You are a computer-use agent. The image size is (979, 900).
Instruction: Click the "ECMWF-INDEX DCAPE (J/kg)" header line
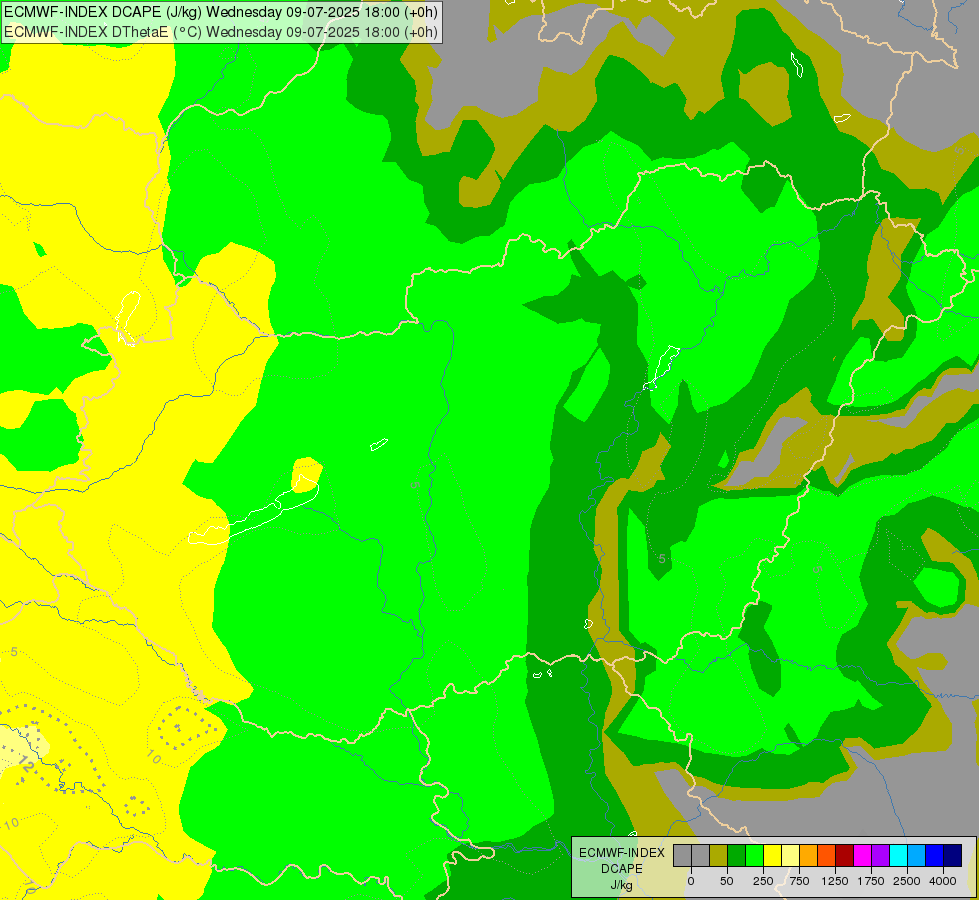tap(221, 12)
